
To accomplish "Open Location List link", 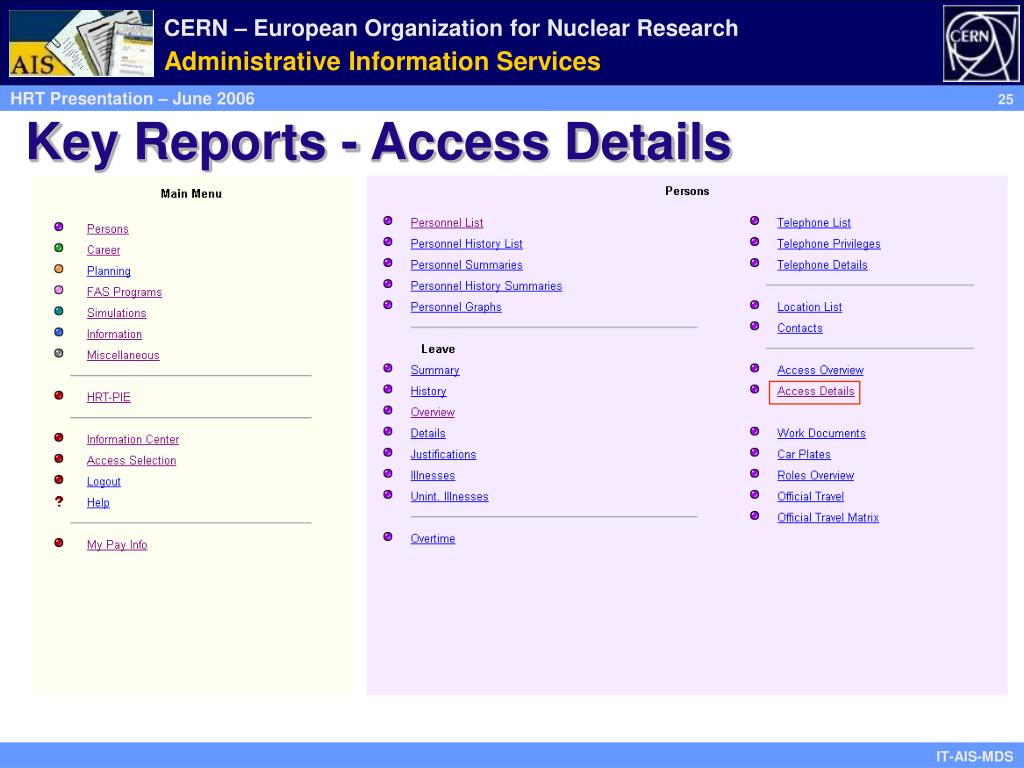I will tap(810, 307).
